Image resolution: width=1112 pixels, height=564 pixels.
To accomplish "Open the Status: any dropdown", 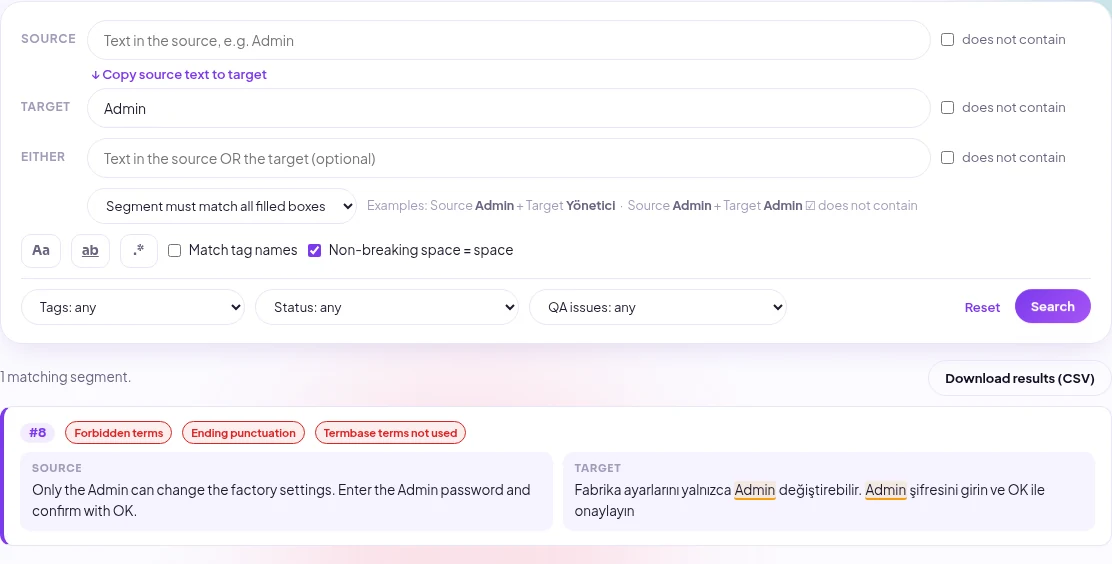I will point(387,307).
